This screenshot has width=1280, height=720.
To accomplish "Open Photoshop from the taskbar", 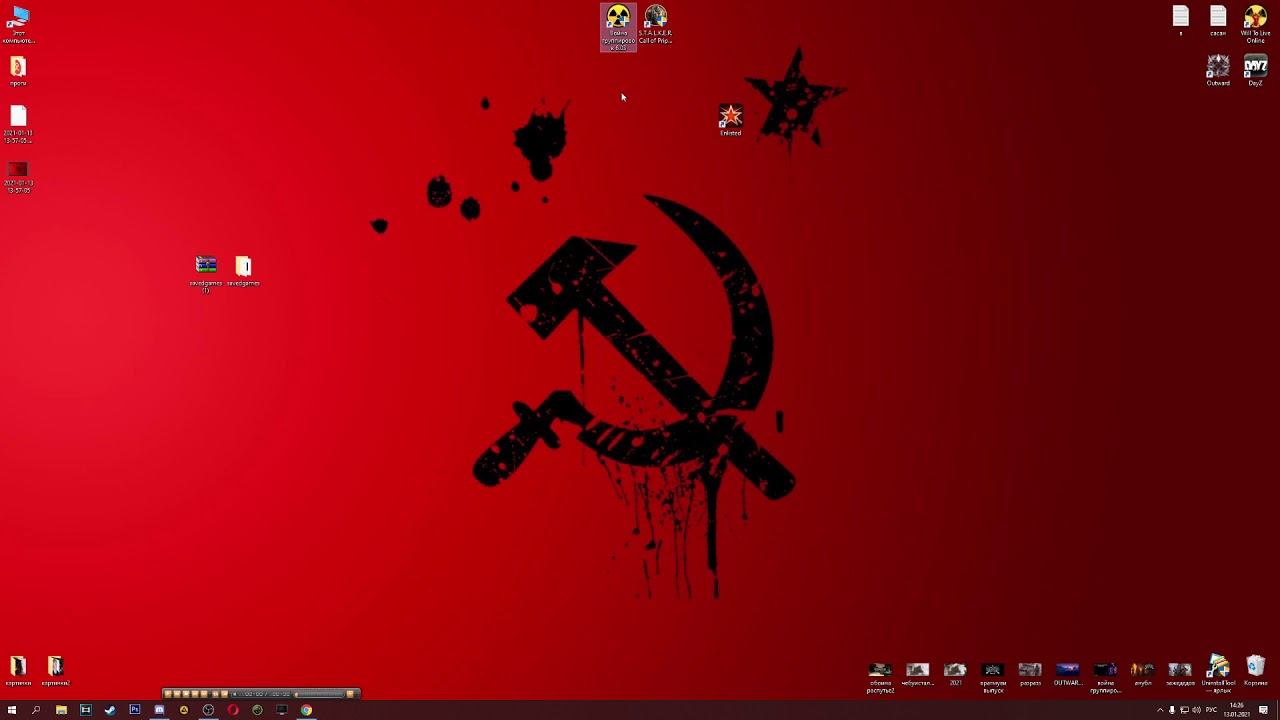I will (135, 710).
